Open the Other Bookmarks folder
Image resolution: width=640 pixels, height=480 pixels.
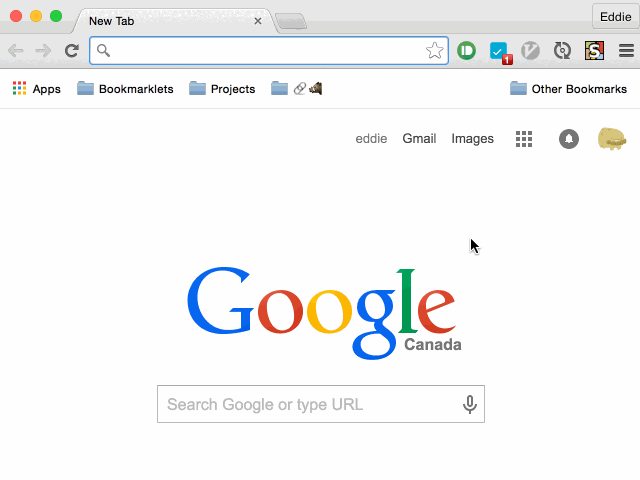tap(568, 89)
